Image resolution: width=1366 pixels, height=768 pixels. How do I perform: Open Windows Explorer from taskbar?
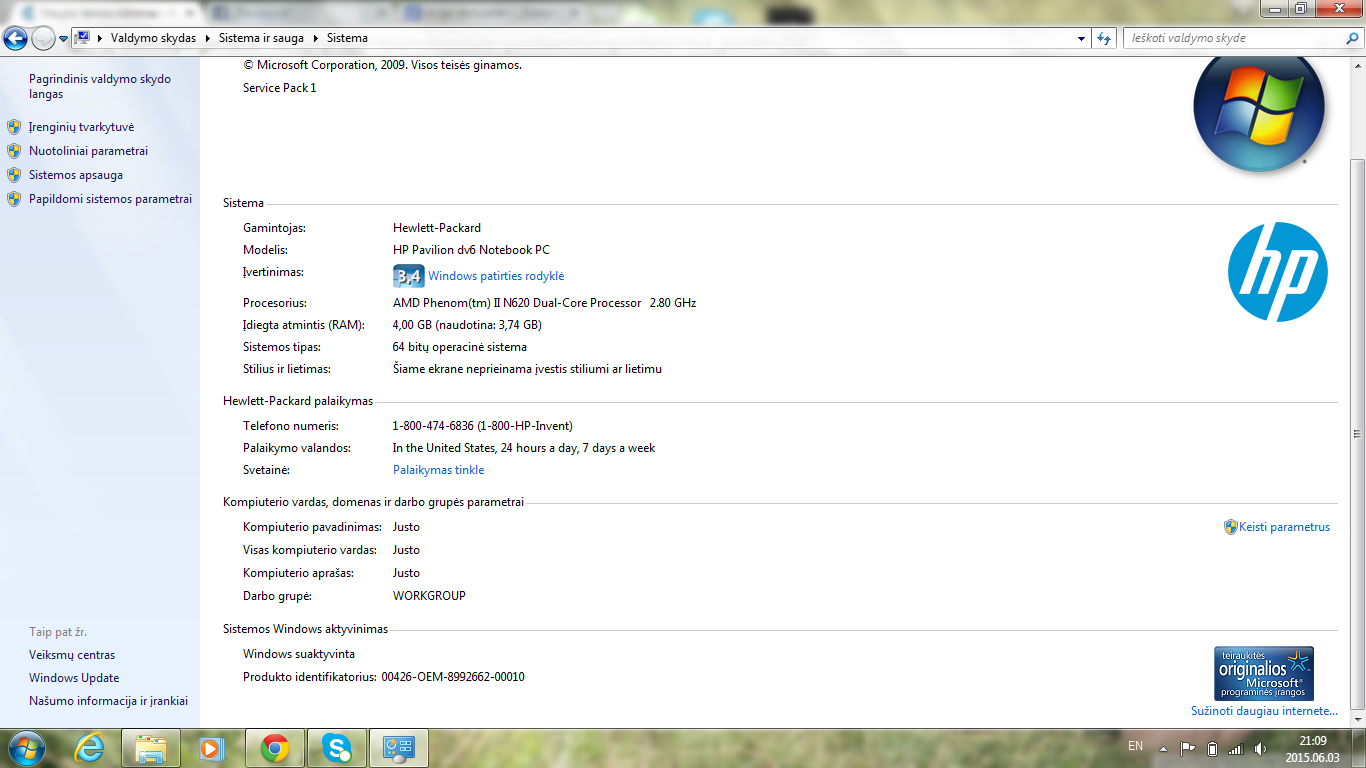coord(151,748)
